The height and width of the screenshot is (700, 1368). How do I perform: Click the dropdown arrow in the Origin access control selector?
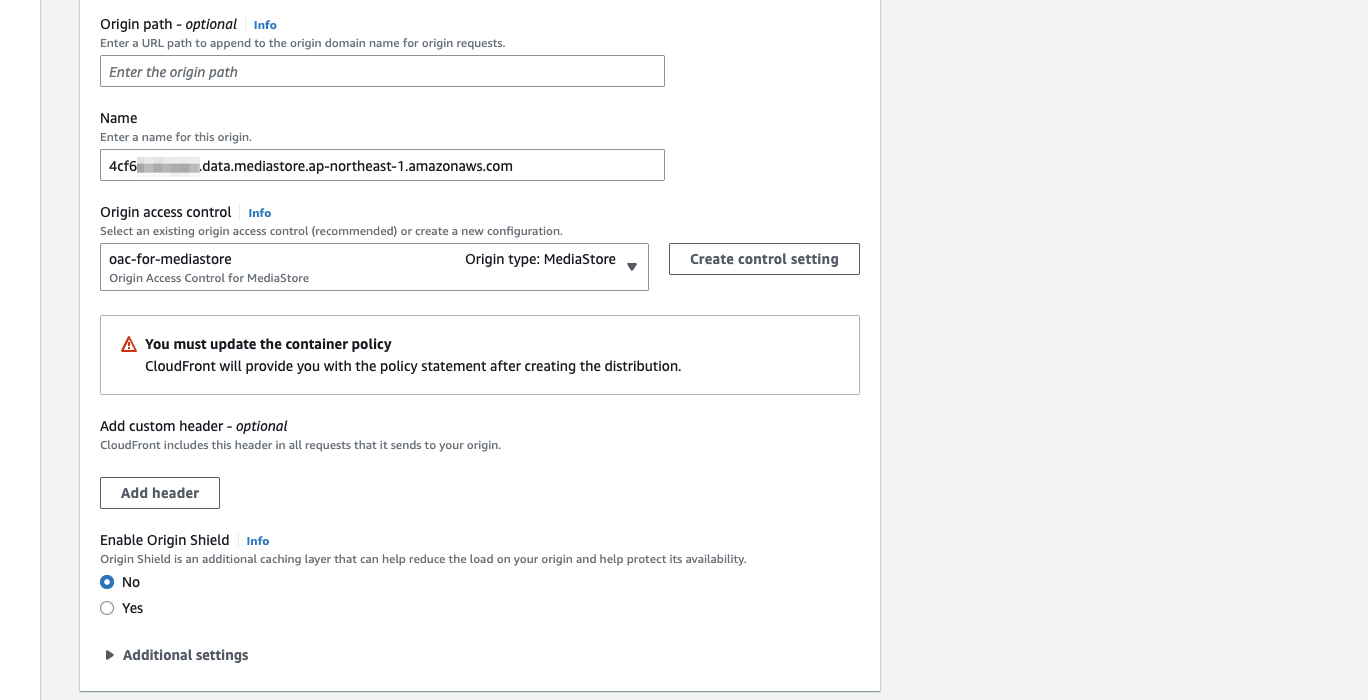(x=632, y=266)
